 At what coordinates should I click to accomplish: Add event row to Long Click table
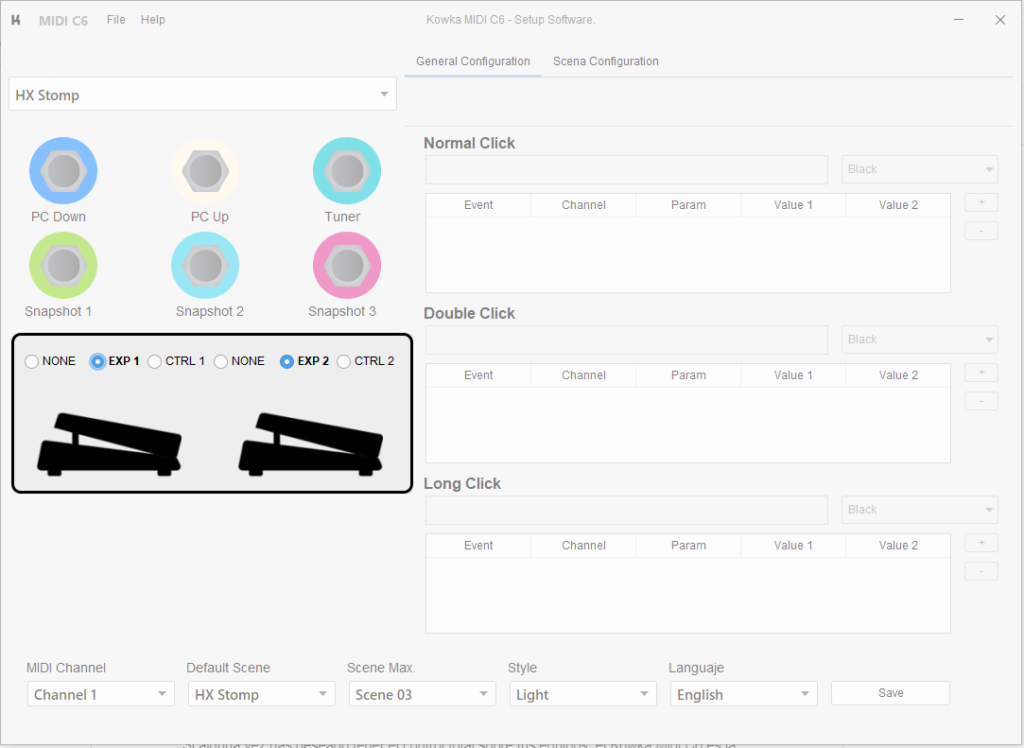point(981,543)
